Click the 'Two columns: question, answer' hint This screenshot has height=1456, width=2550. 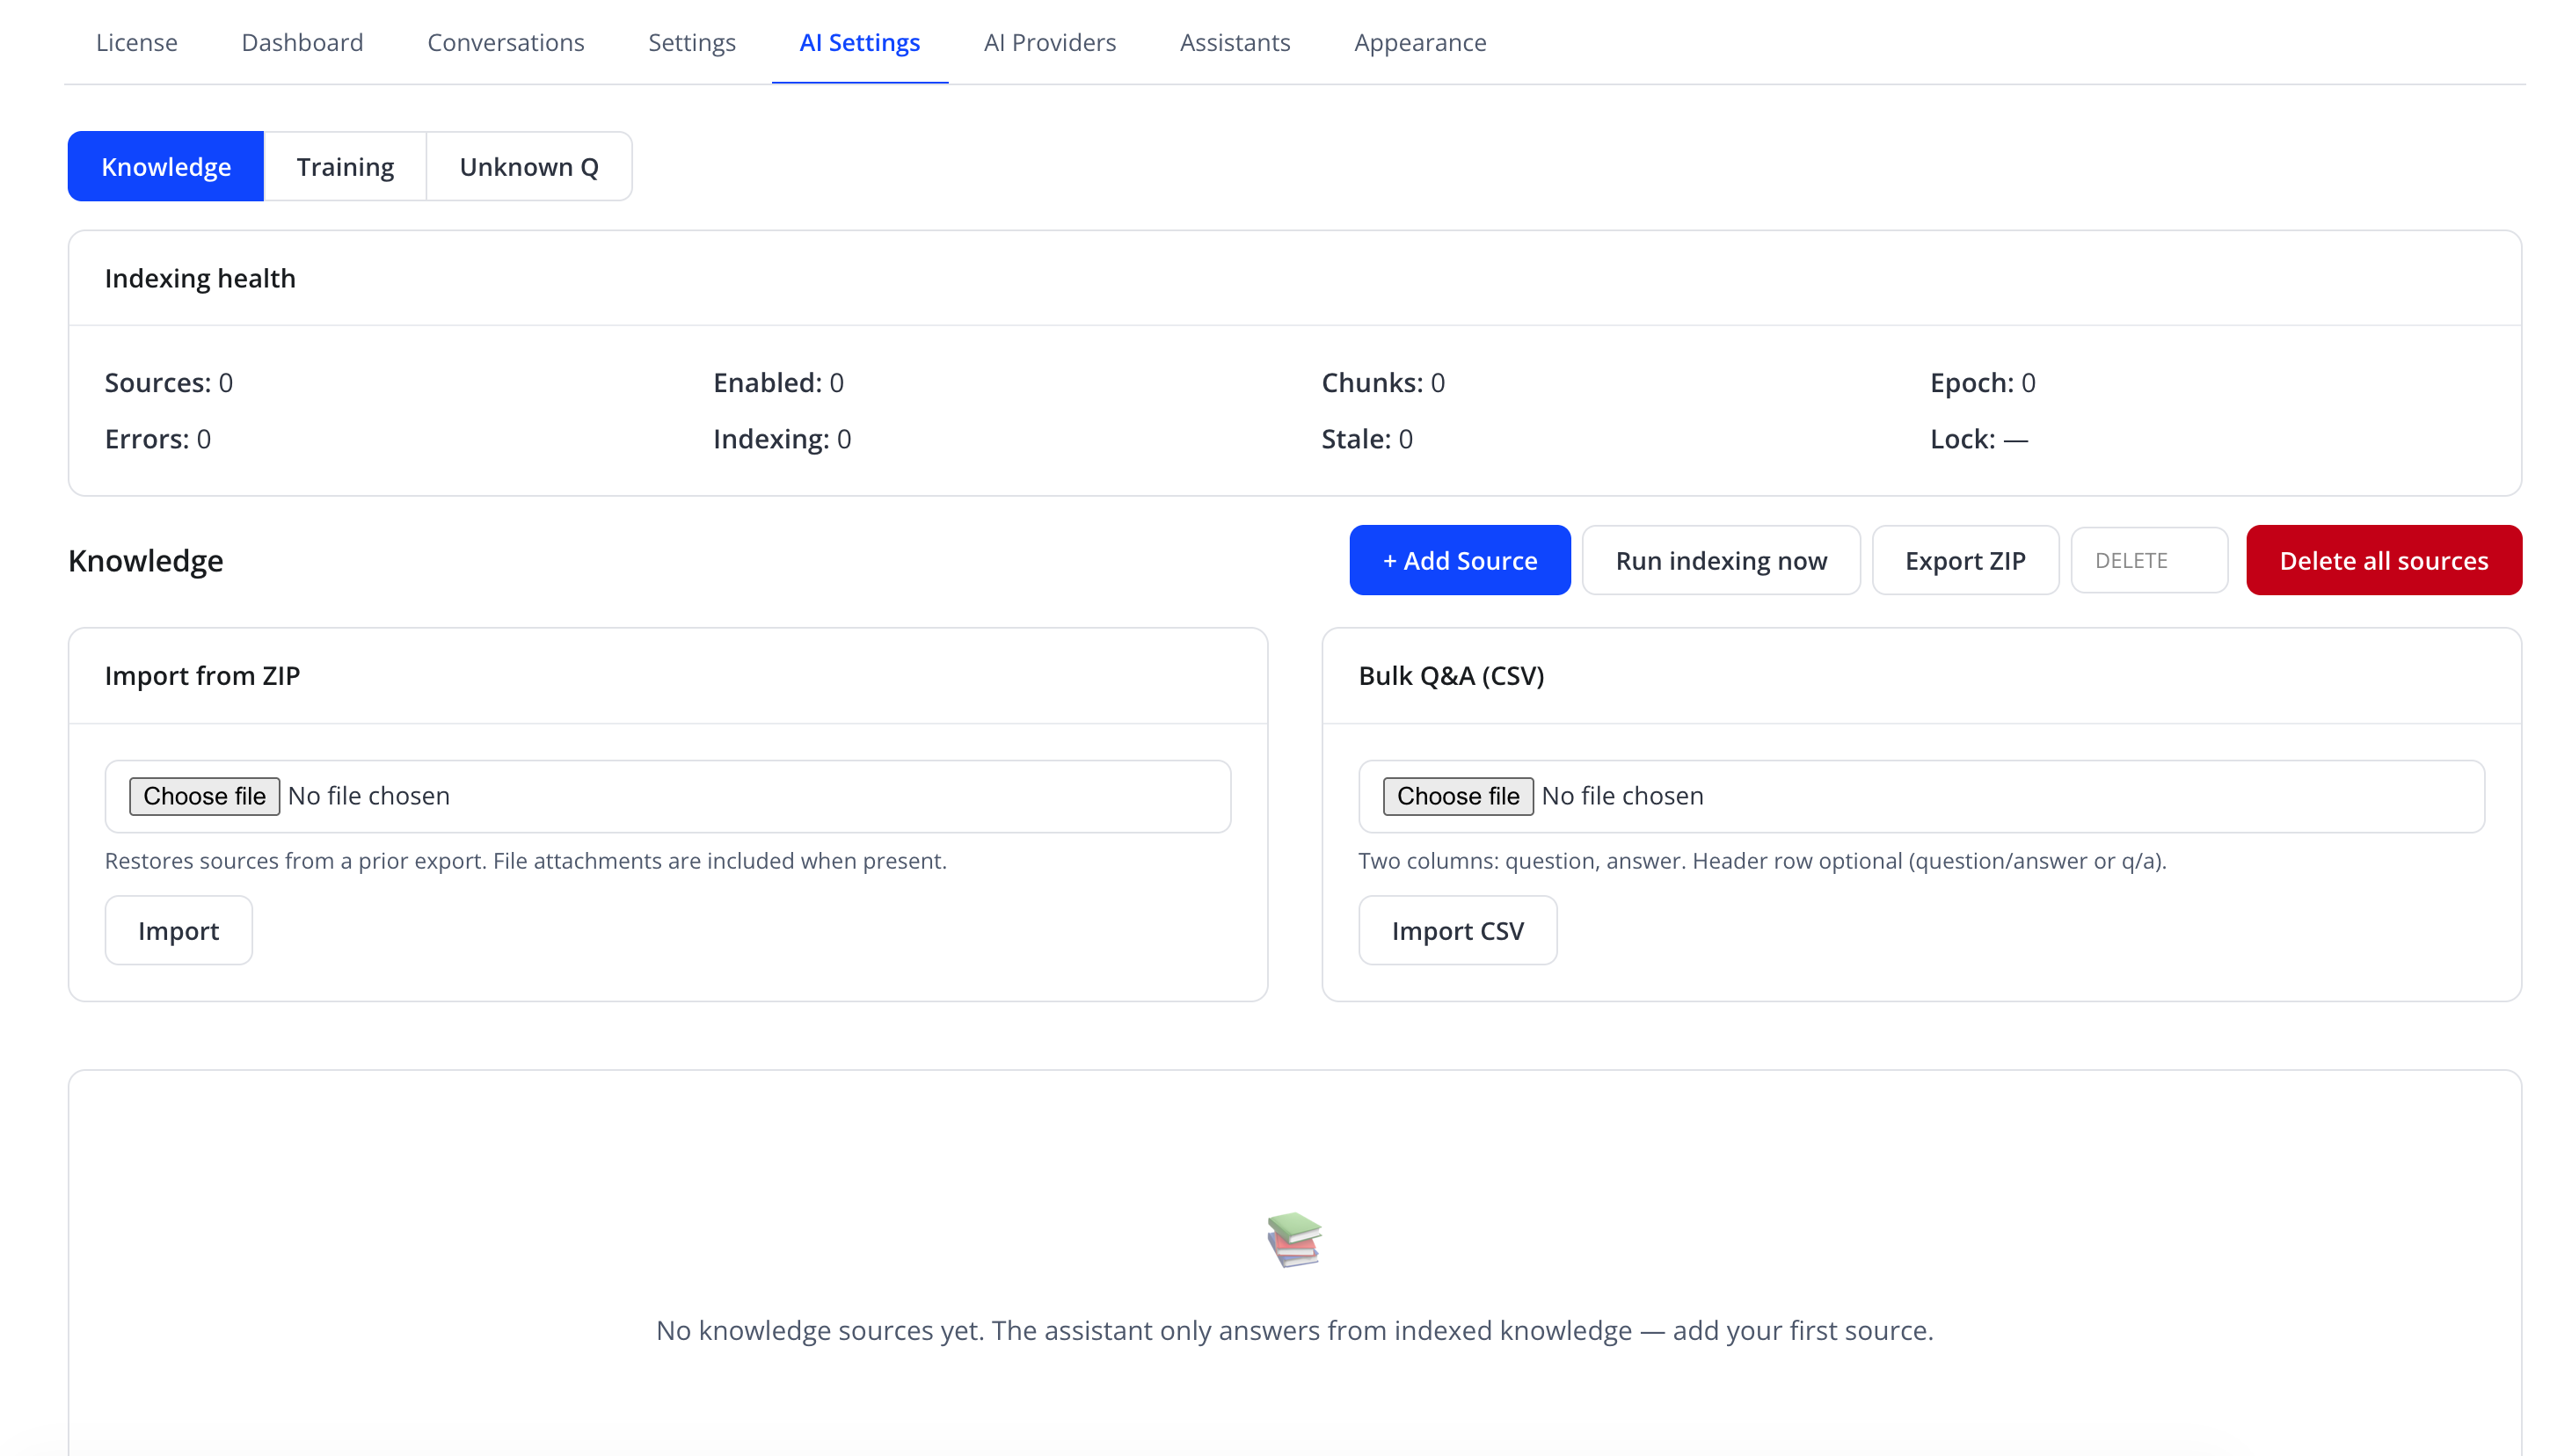1761,861
